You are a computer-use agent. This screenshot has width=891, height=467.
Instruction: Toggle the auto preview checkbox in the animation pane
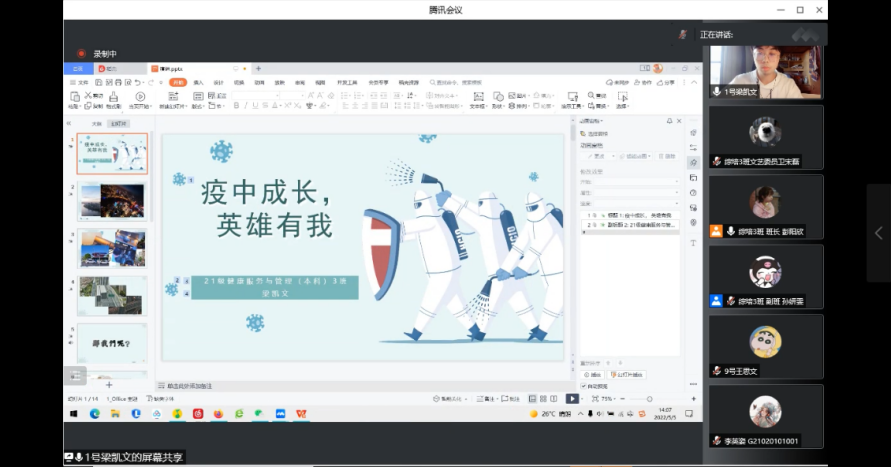point(584,385)
